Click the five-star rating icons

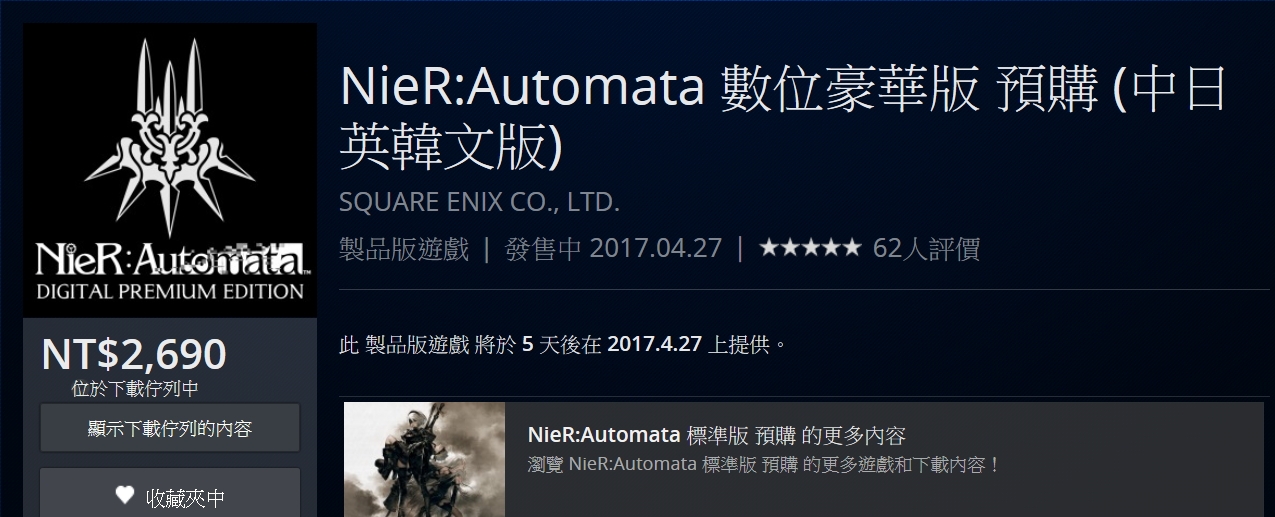(809, 248)
